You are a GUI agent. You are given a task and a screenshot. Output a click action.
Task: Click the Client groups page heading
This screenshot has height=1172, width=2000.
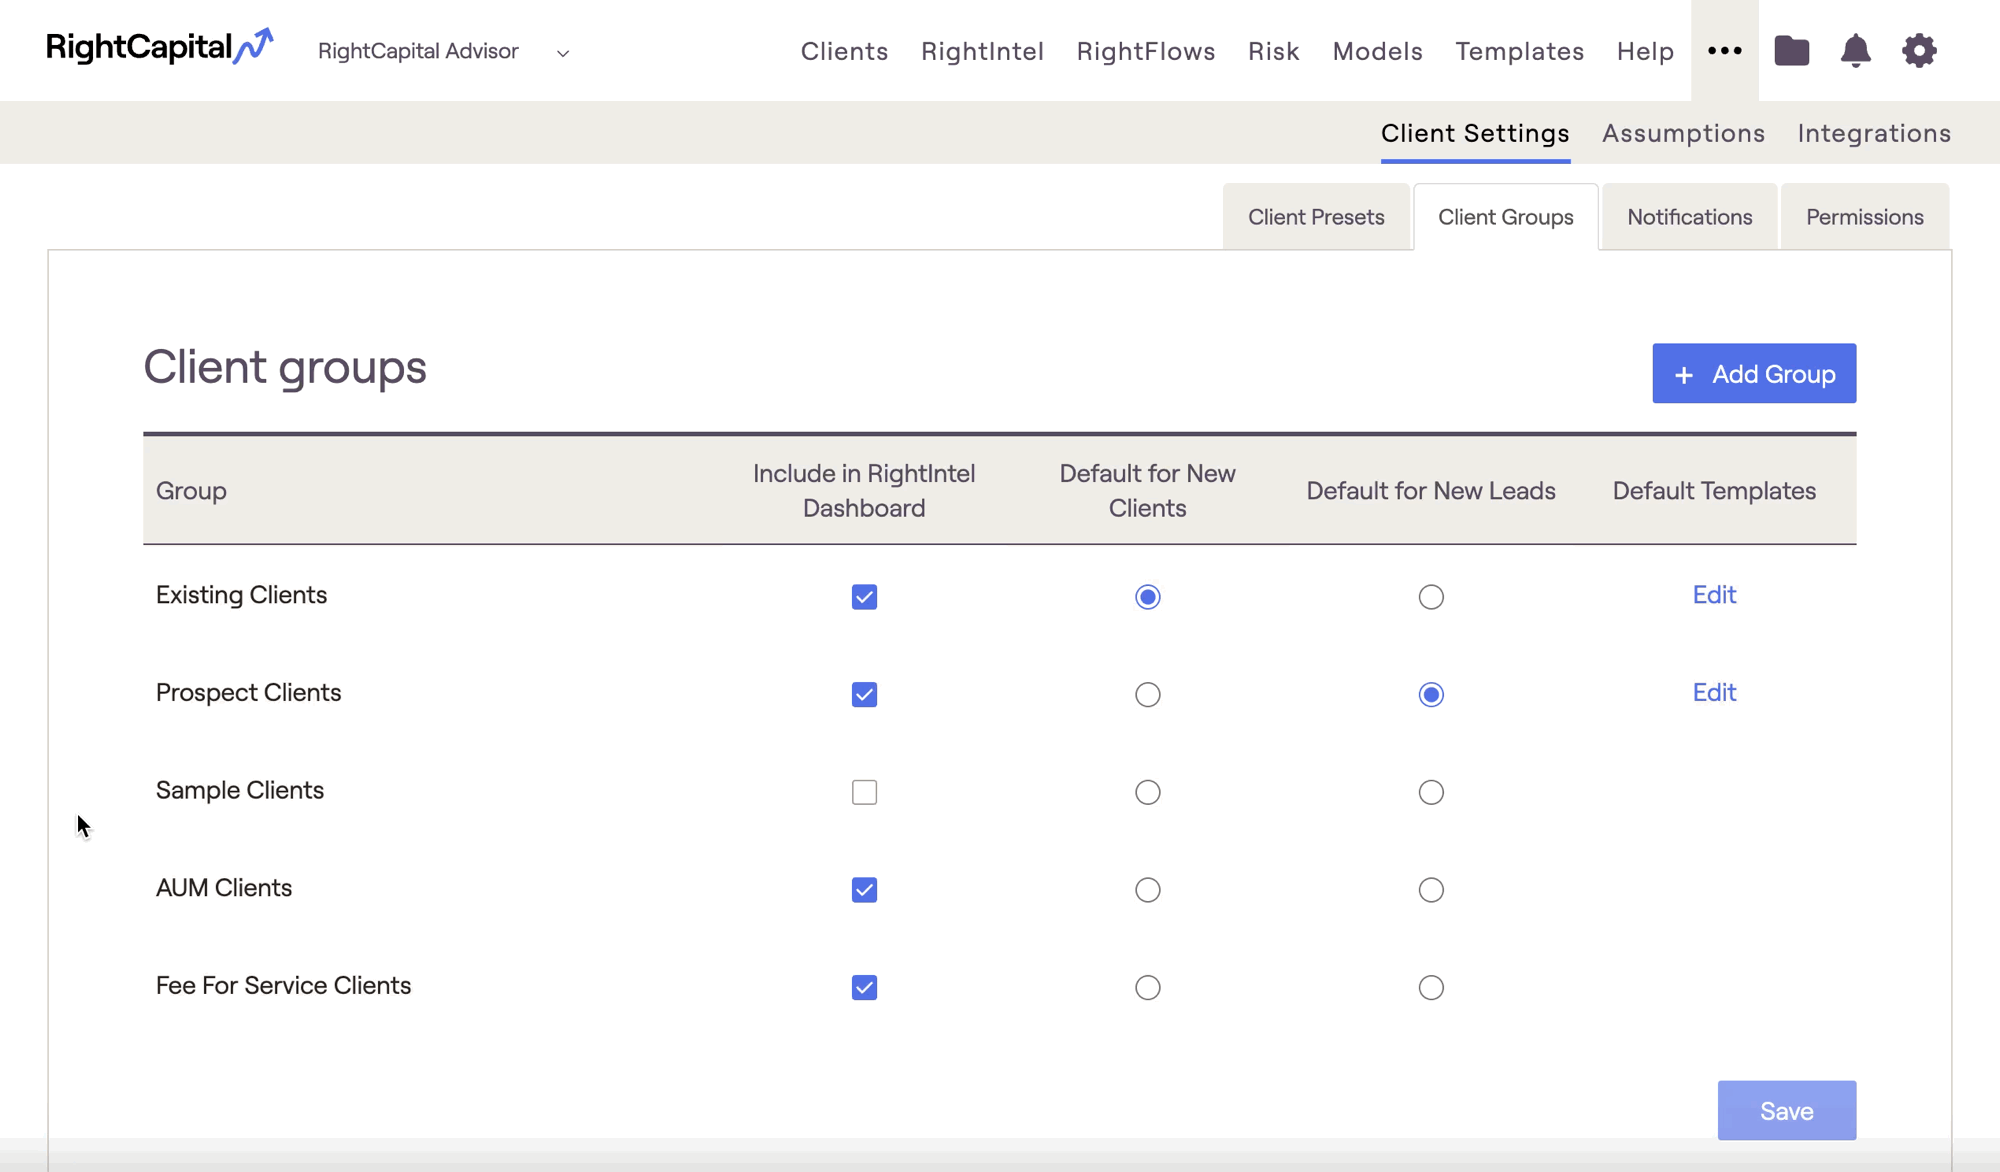285,367
